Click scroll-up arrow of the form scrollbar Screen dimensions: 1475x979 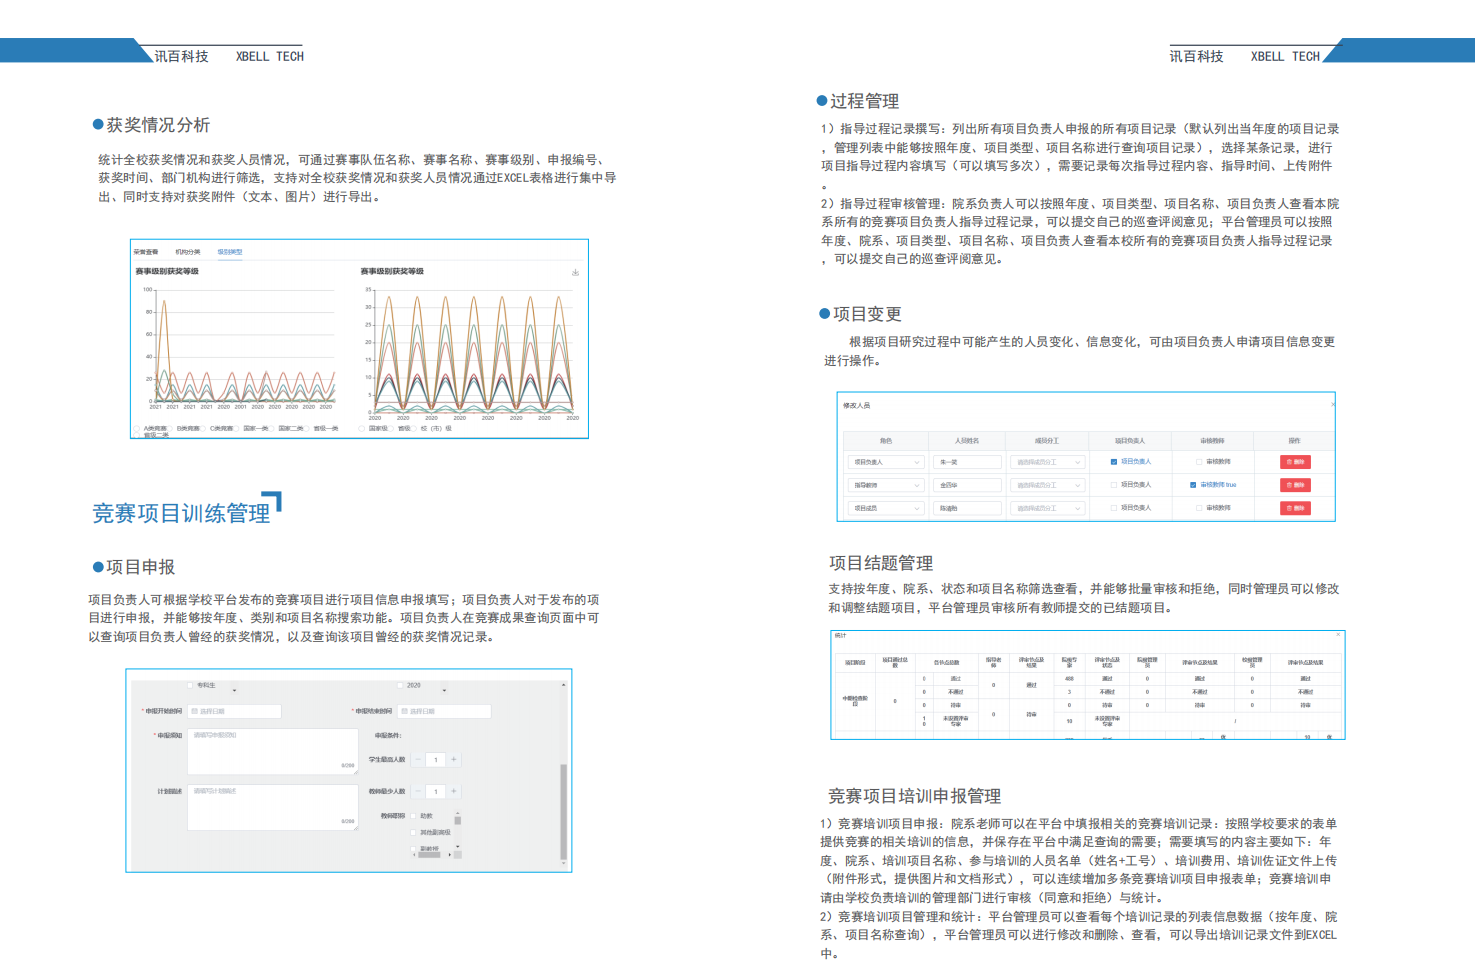click(x=564, y=685)
